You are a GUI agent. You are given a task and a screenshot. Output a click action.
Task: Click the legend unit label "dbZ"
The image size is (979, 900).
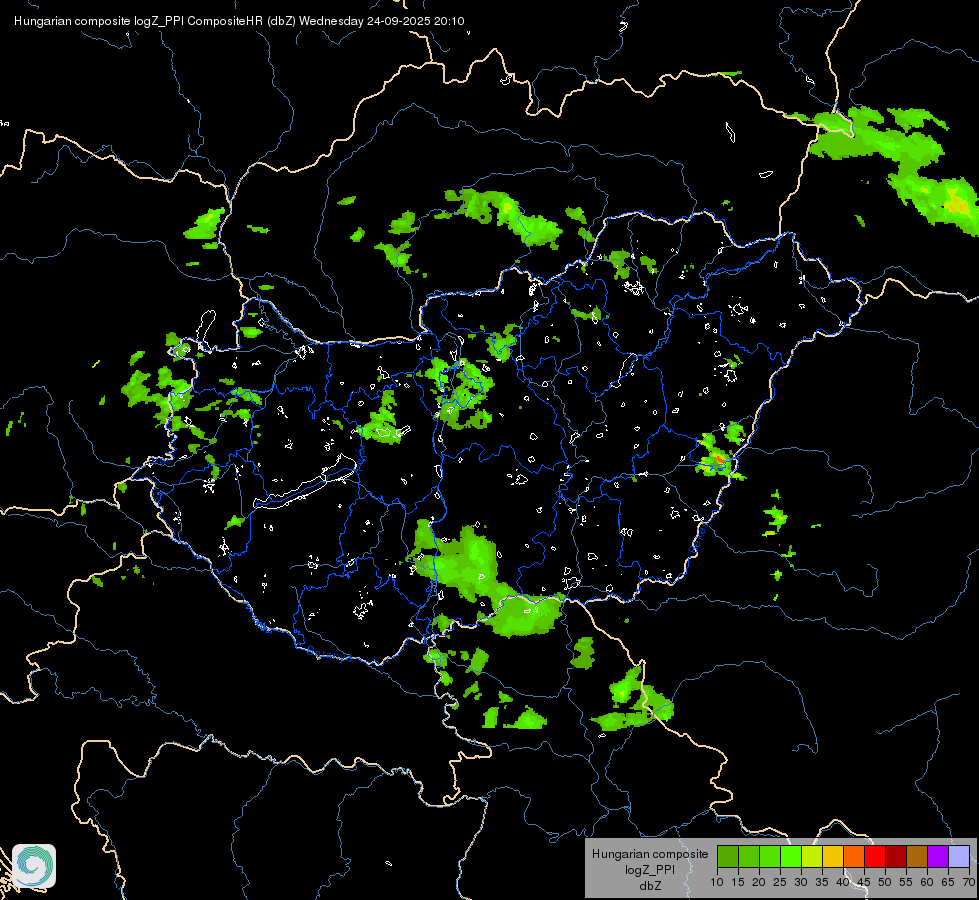pyautogui.click(x=650, y=886)
